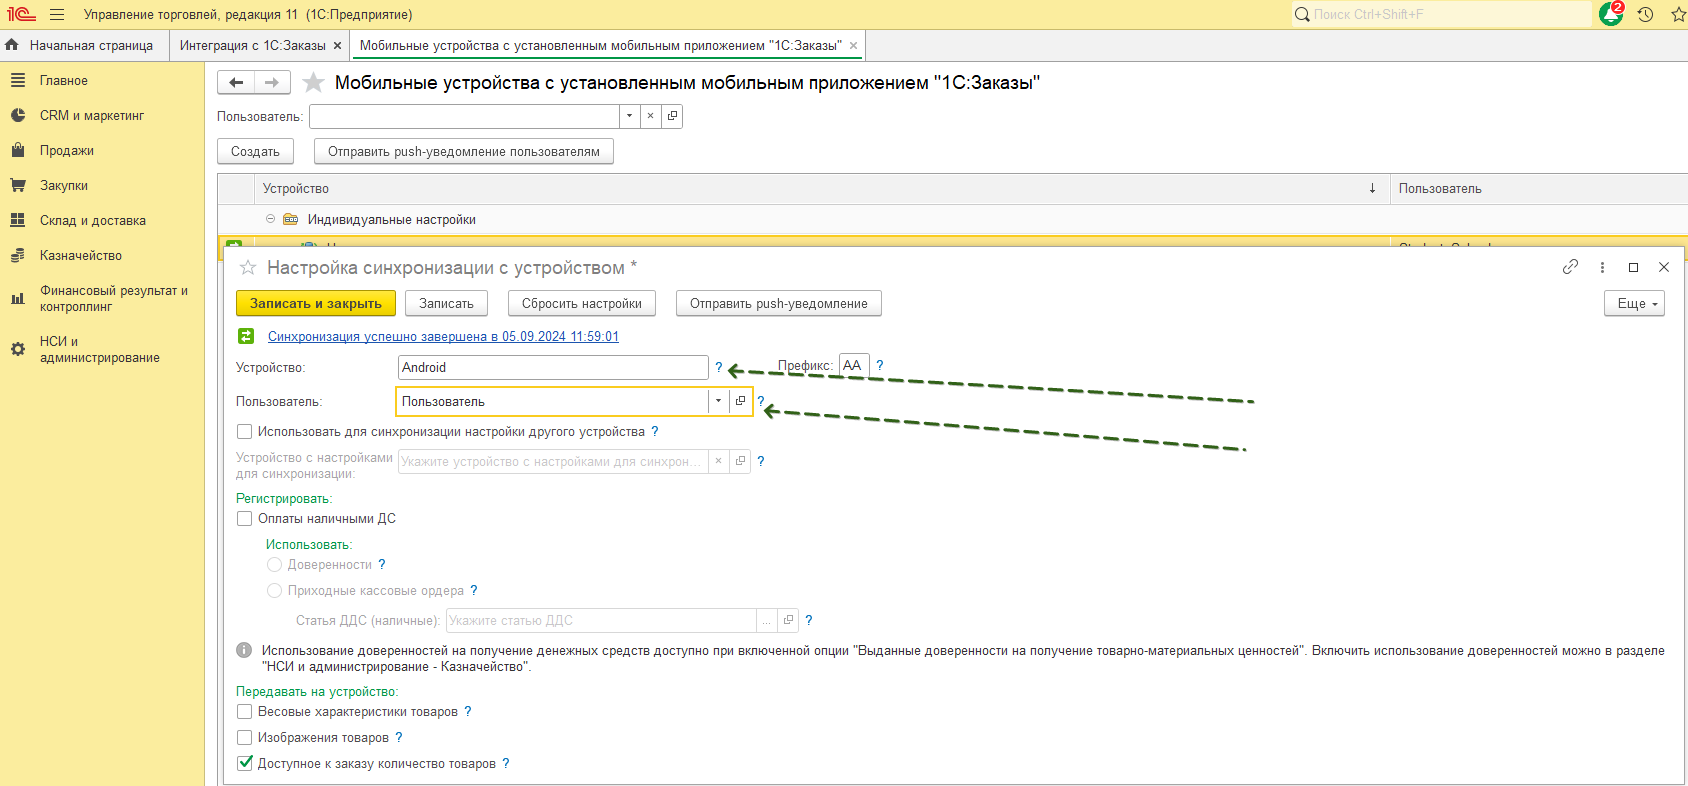Image resolution: width=1688 pixels, height=786 pixels.
Task: Clear the Пользователь filter above the list
Action: pyautogui.click(x=650, y=116)
